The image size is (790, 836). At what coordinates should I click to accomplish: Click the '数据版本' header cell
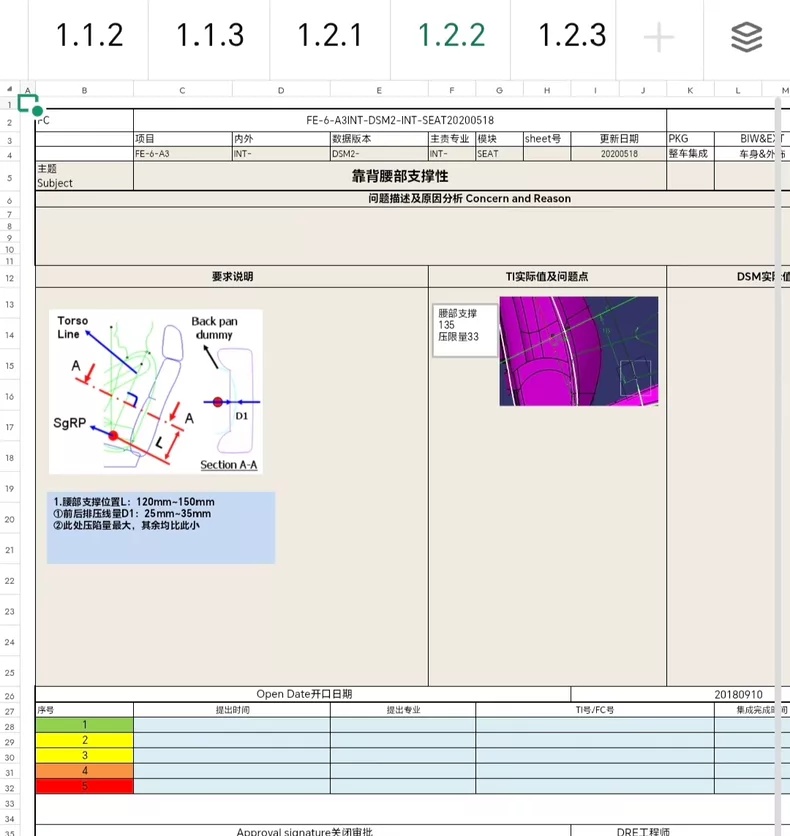(379, 139)
